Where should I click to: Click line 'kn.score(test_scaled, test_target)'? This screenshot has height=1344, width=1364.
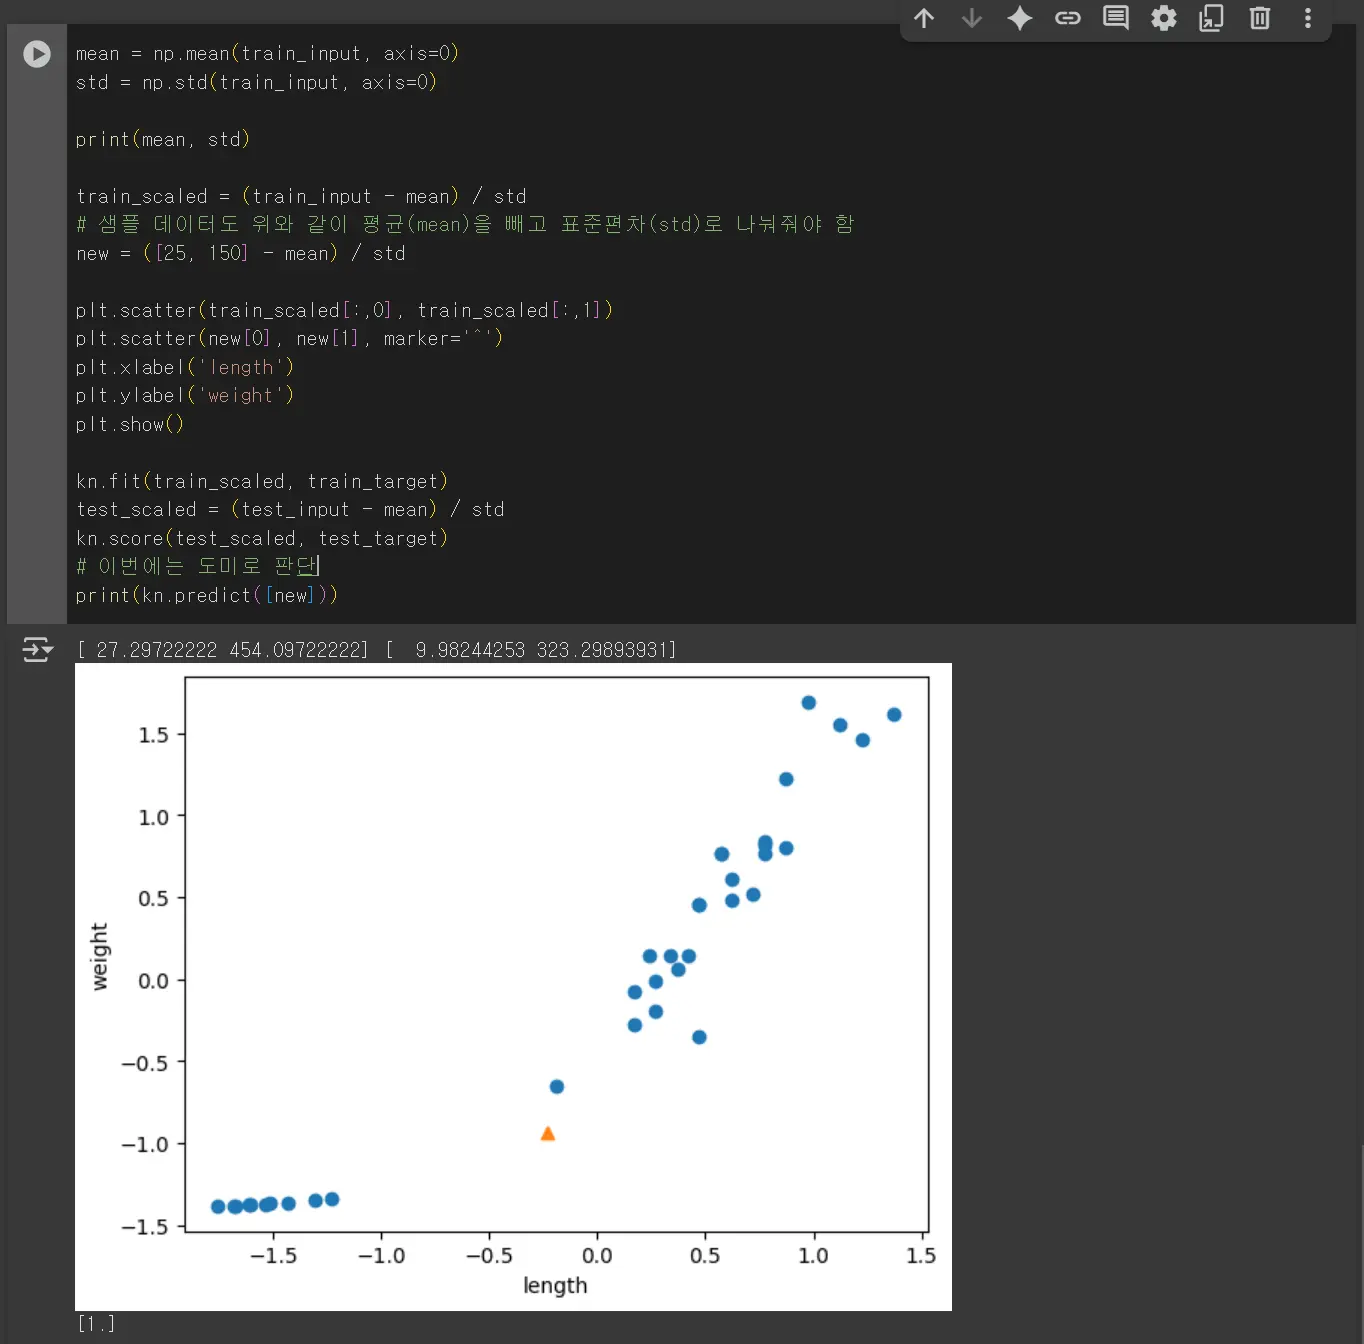click(x=261, y=538)
